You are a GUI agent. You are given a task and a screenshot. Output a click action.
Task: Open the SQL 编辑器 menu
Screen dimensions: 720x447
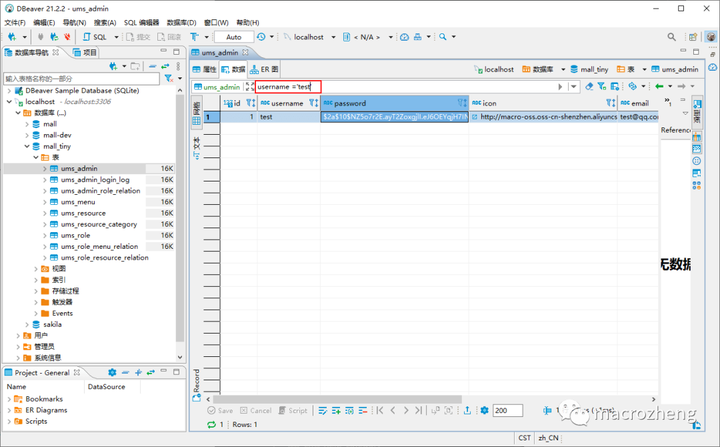point(141,23)
